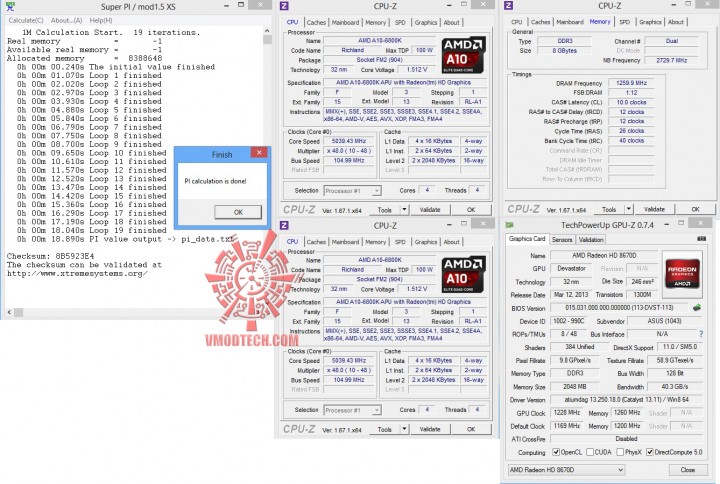
Task: Open Graphics tab in lower CPU-Z window
Action: point(426,242)
